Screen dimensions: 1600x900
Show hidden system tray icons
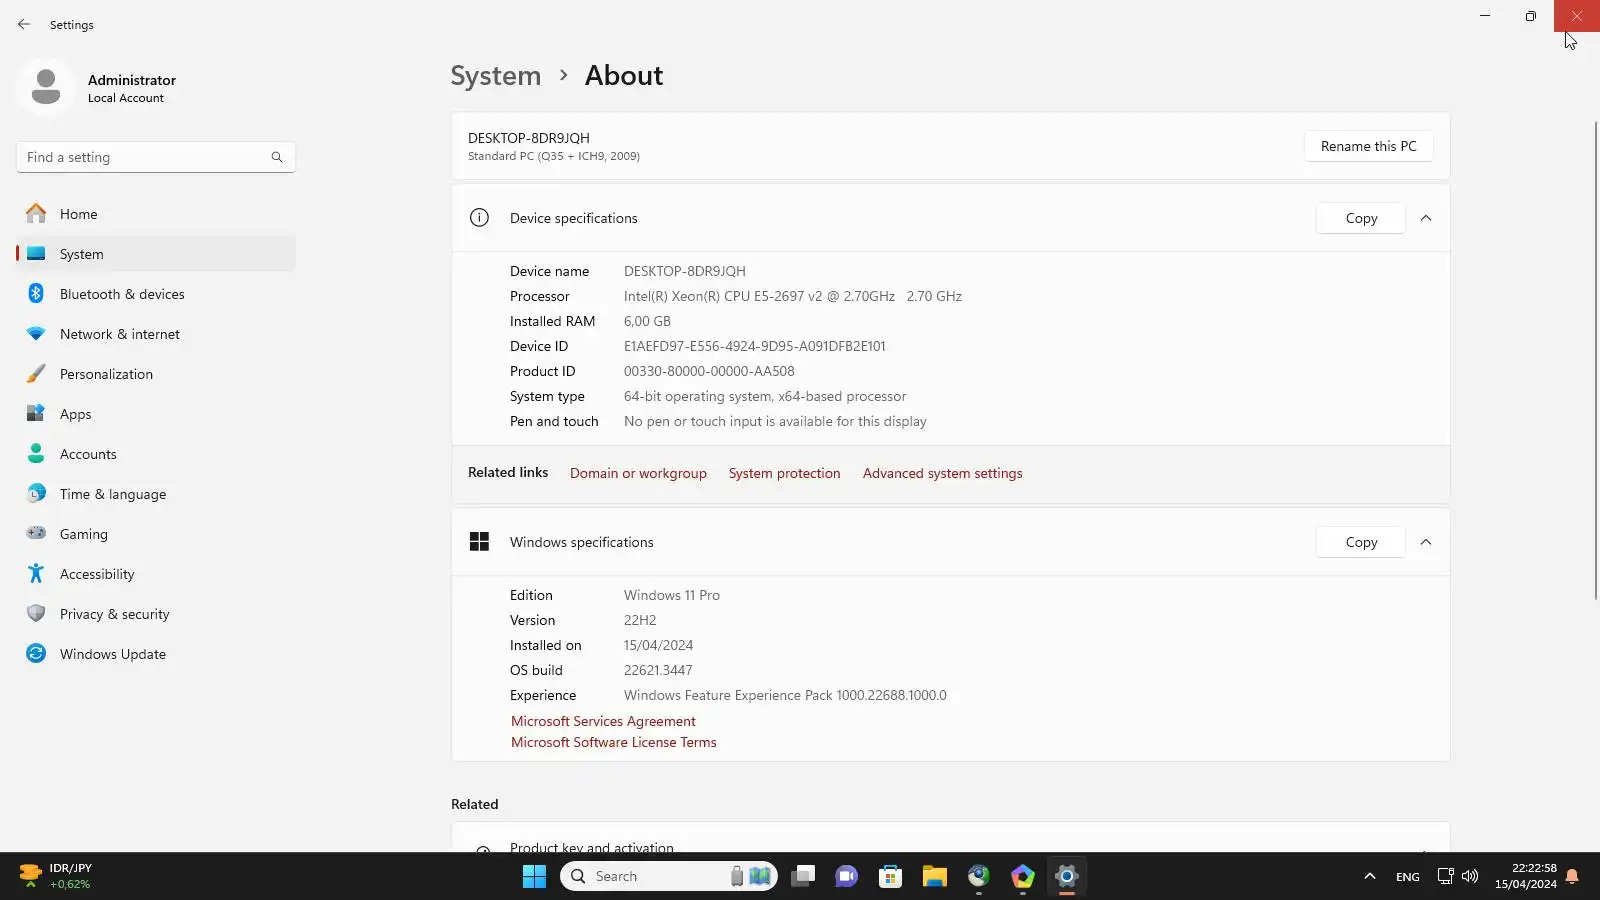click(x=1369, y=876)
